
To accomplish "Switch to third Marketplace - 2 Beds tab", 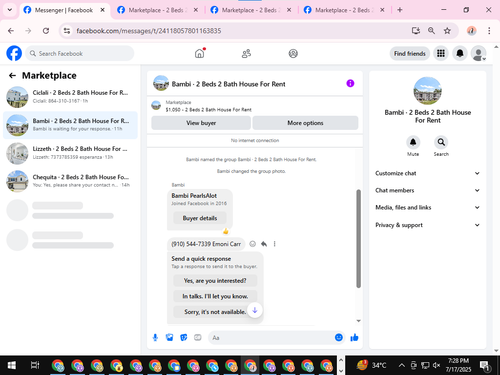I will pyautogui.click(x=250, y=10).
